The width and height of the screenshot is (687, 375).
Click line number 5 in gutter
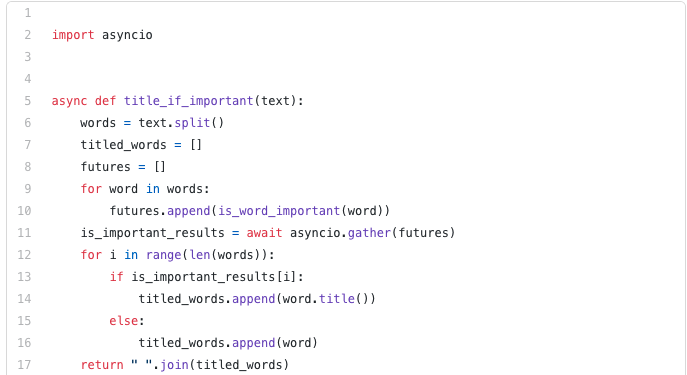click(28, 101)
